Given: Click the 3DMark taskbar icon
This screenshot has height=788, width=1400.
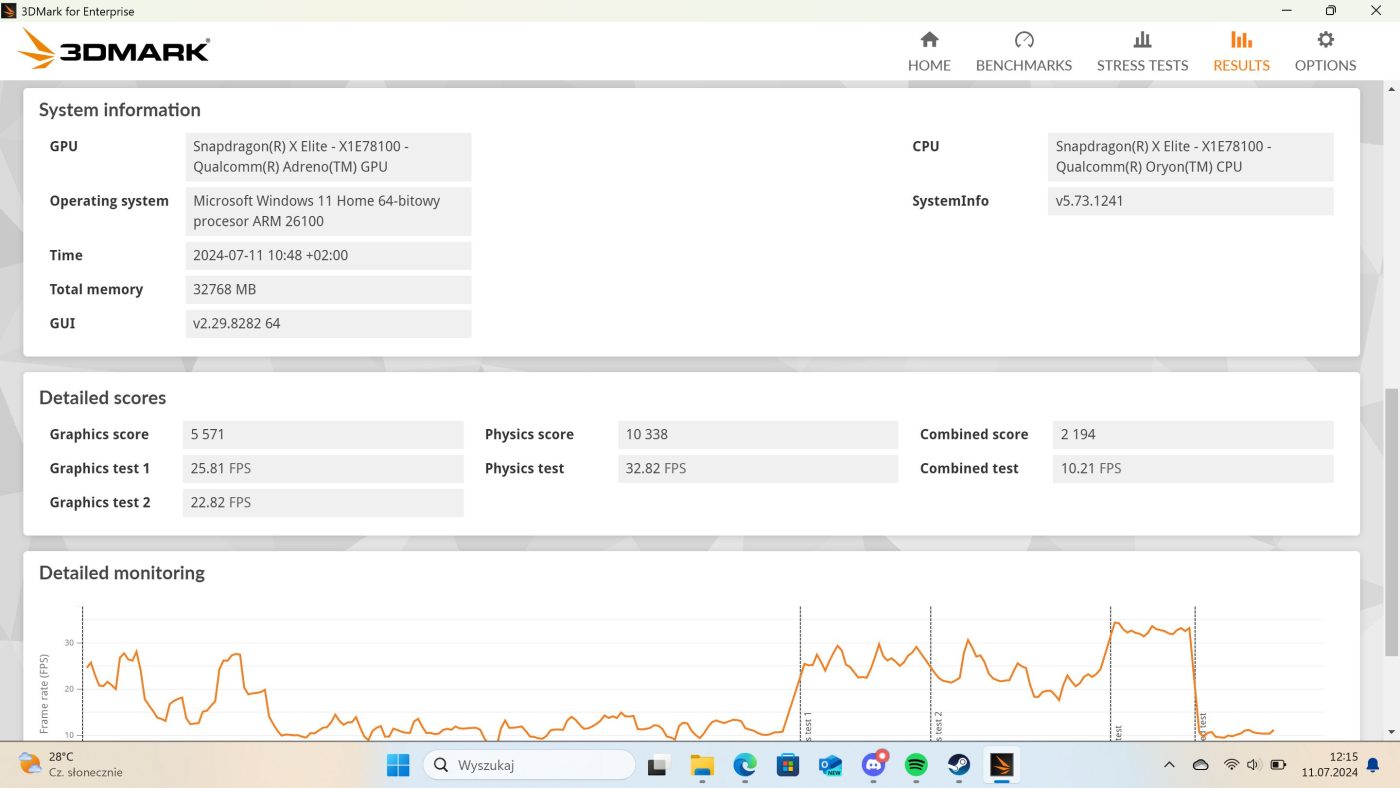Looking at the screenshot, I should click(x=1002, y=765).
